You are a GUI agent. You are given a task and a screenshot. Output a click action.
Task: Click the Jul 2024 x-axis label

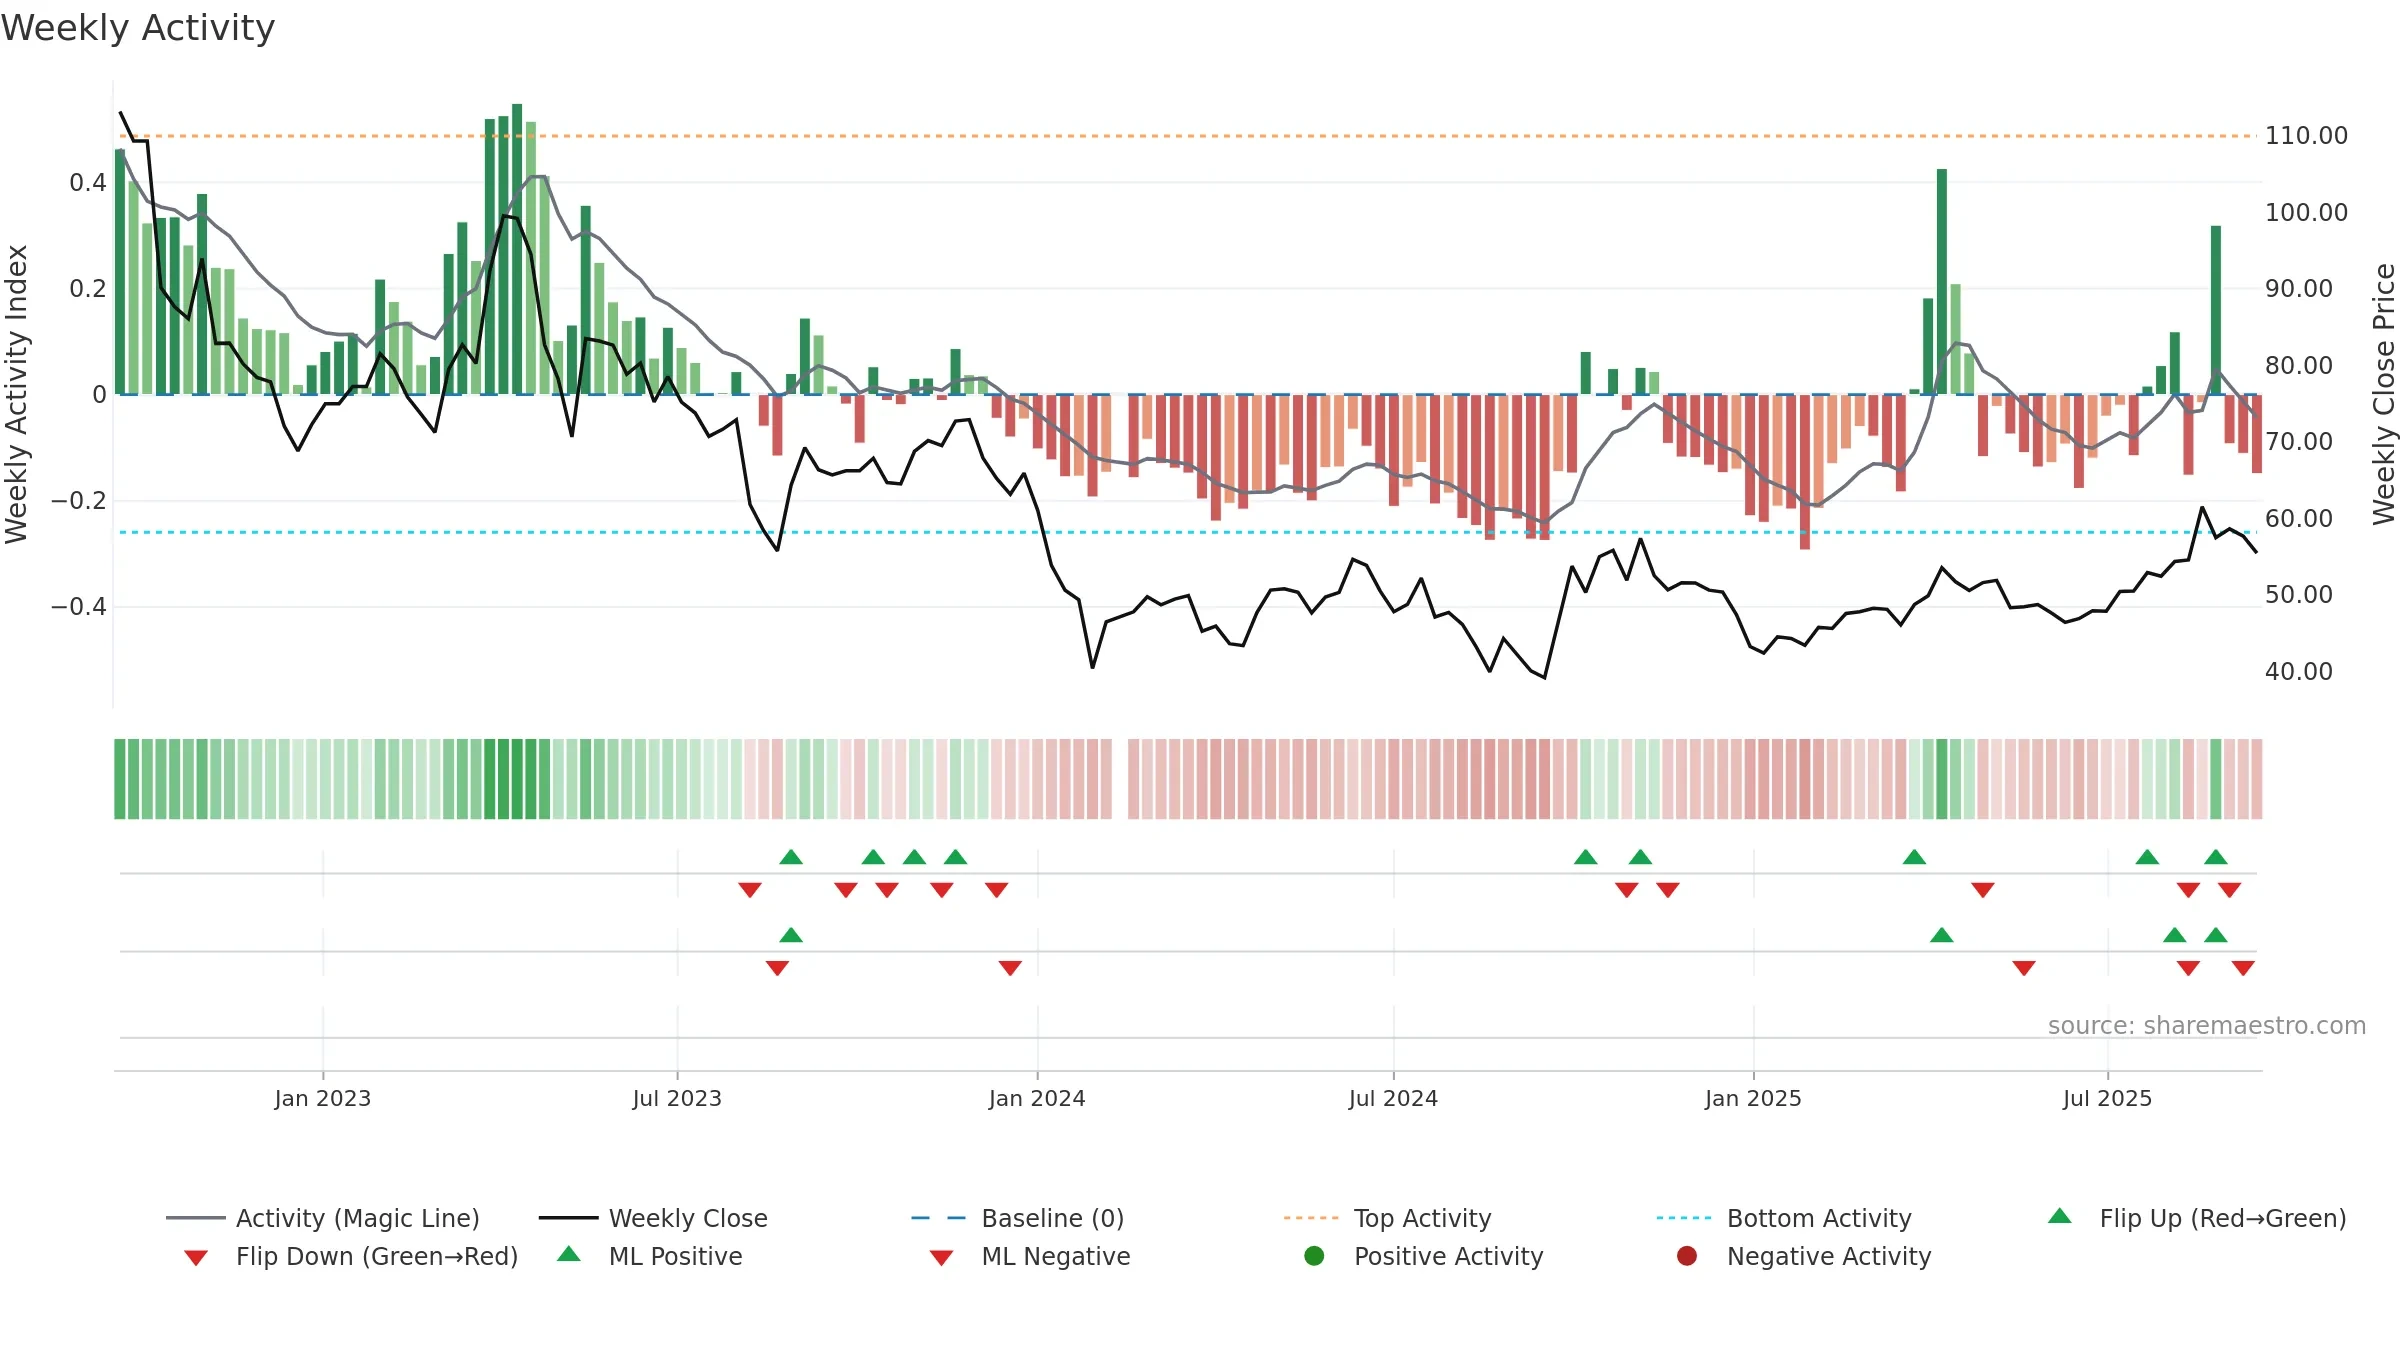click(1393, 1098)
